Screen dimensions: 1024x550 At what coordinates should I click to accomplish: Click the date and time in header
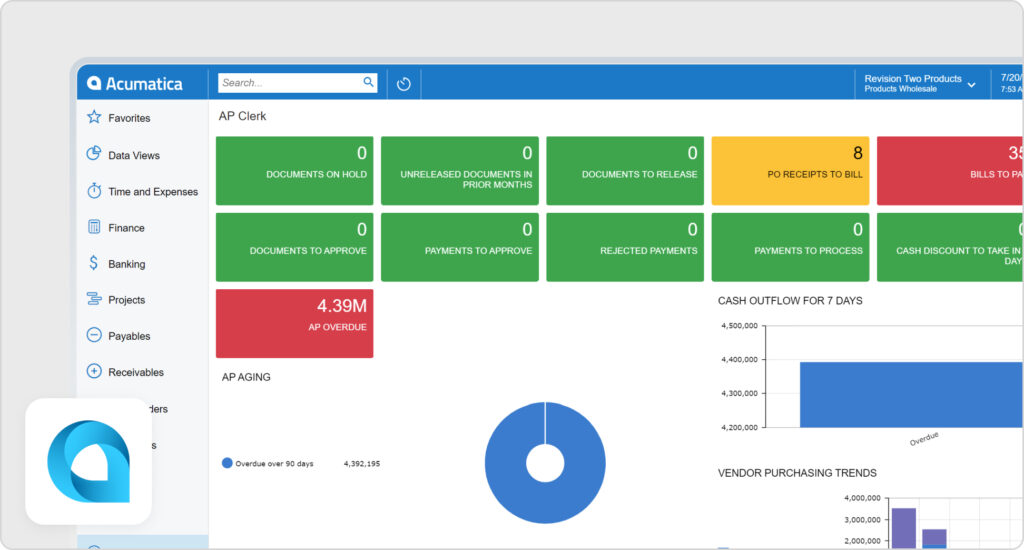[1012, 83]
